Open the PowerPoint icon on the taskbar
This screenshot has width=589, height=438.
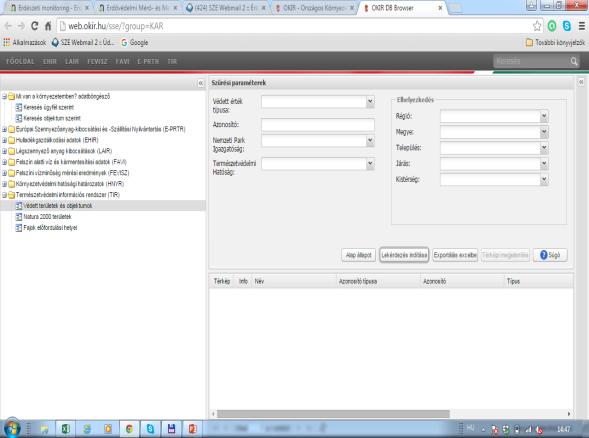click(192, 429)
